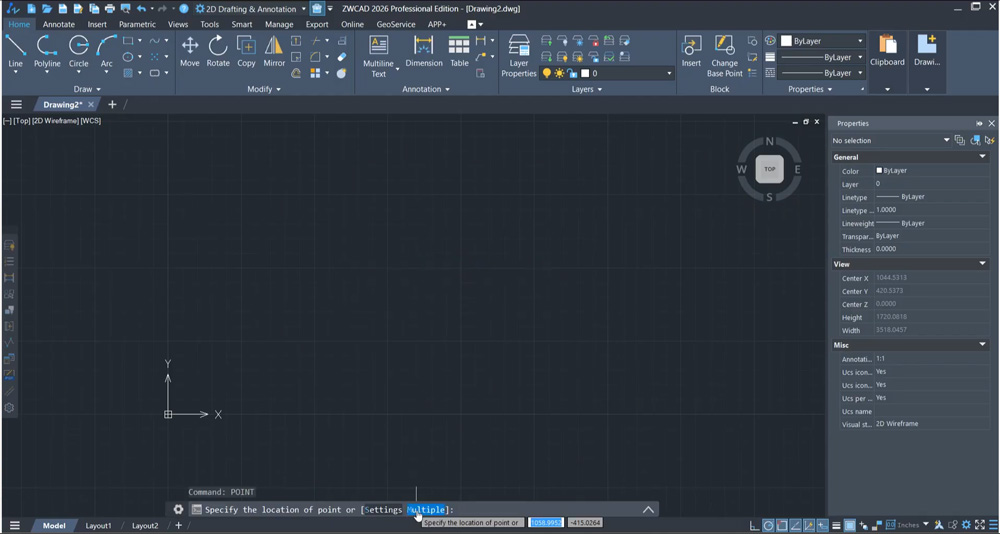The height and width of the screenshot is (534, 1000).
Task: Open the Layer Properties manager
Action: [518, 56]
